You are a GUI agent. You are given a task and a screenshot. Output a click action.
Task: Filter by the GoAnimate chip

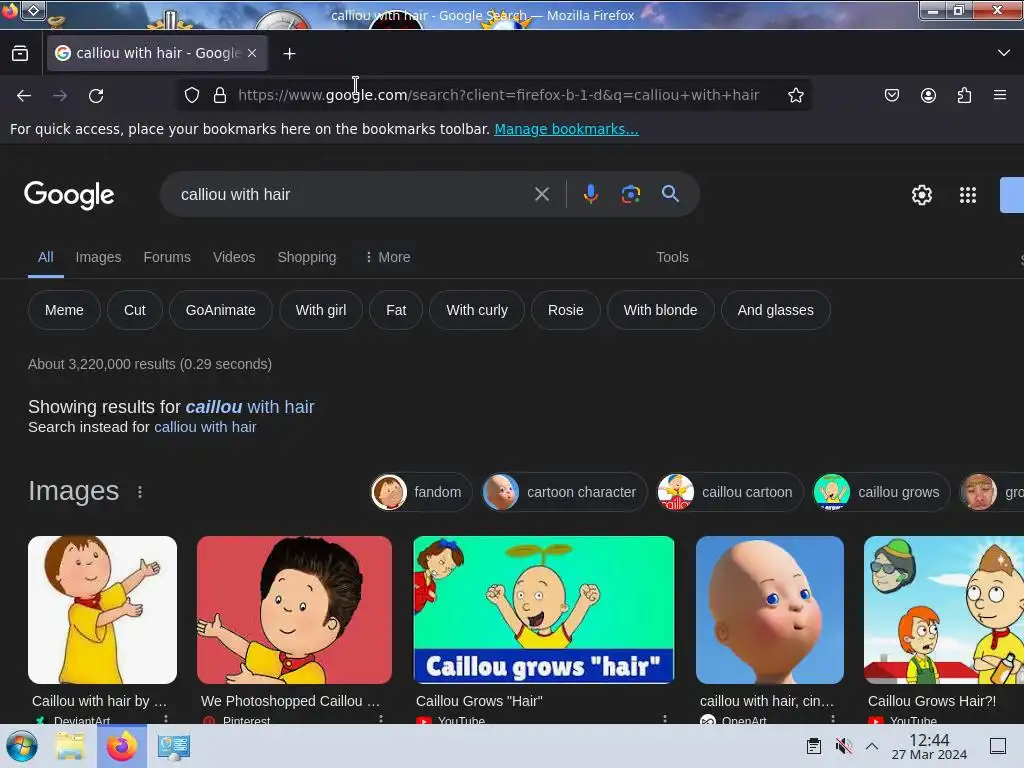coord(220,310)
